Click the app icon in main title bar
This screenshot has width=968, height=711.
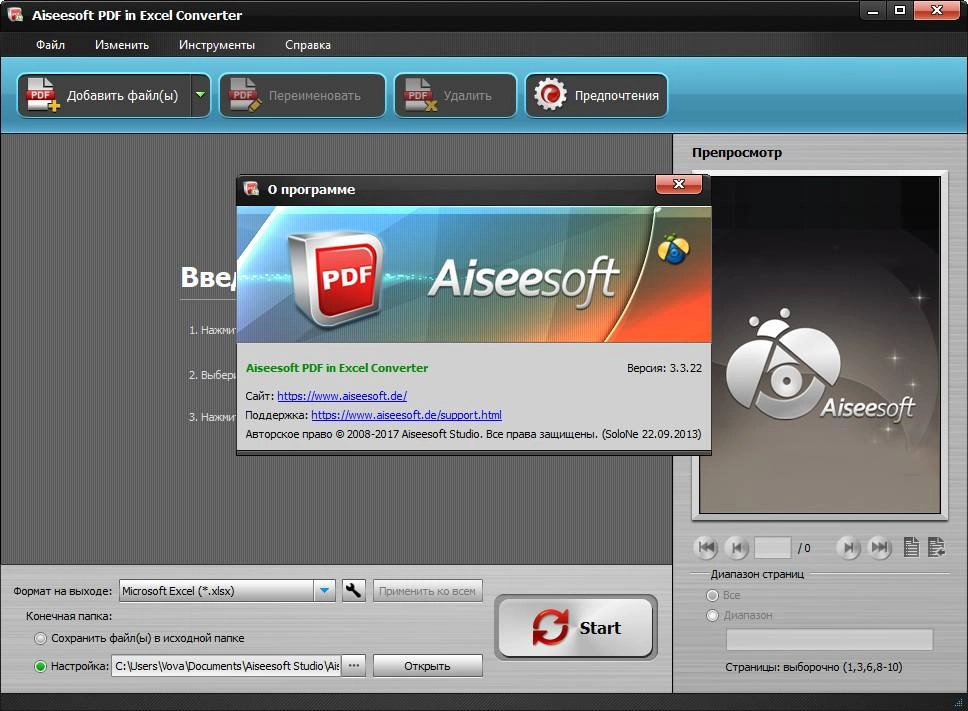click(x=14, y=14)
